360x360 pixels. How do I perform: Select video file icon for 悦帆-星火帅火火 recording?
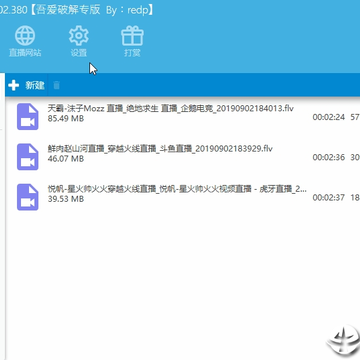click(28, 197)
